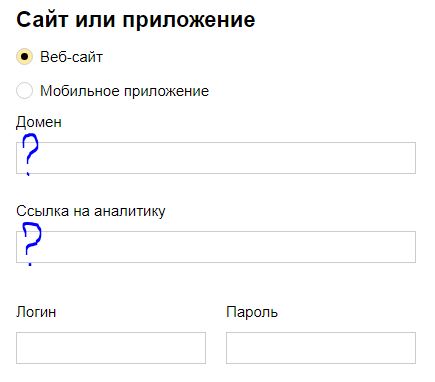Activate the login entry box
Image resolution: width=435 pixels, height=382 pixels.
point(111,348)
